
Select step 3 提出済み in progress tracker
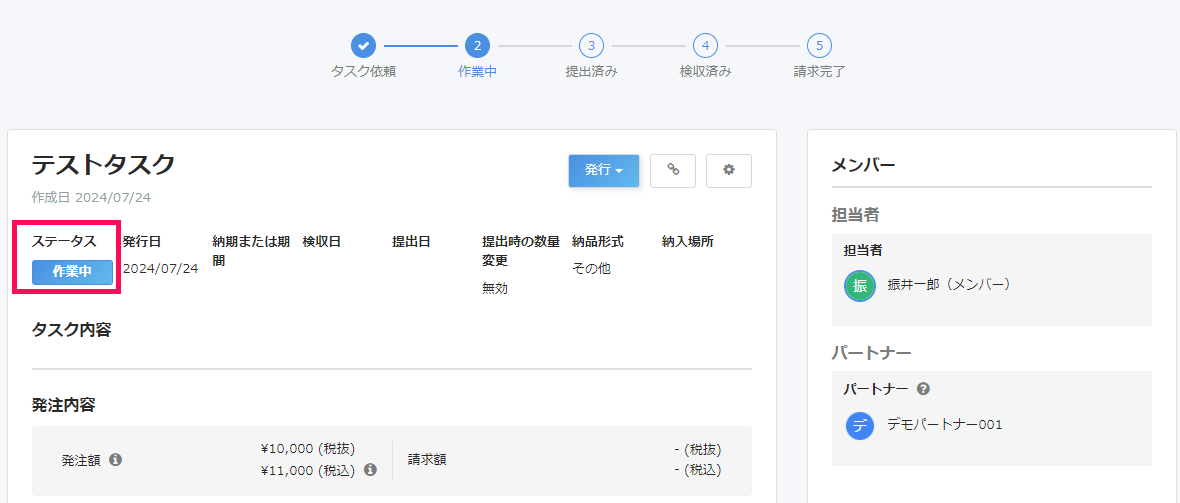[591, 45]
